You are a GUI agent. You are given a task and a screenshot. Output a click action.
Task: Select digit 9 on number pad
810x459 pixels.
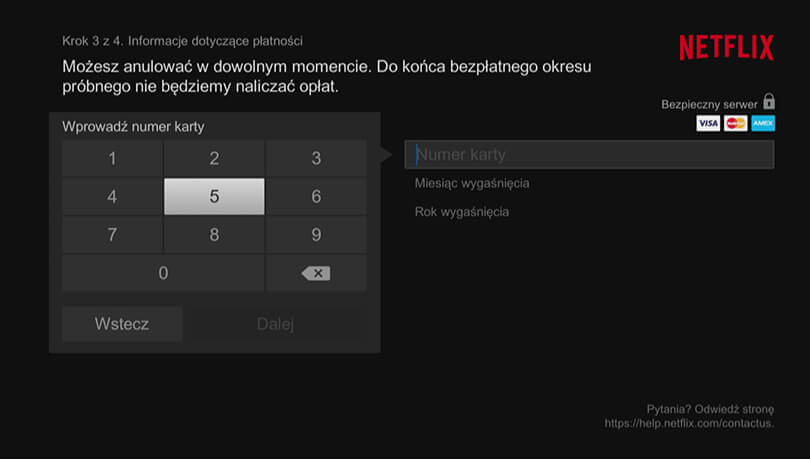315,235
